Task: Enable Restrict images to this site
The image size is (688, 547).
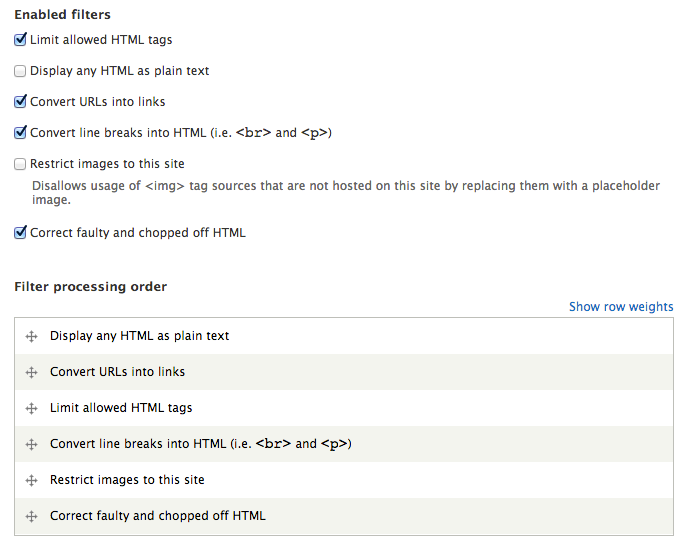Action: click(x=20, y=164)
